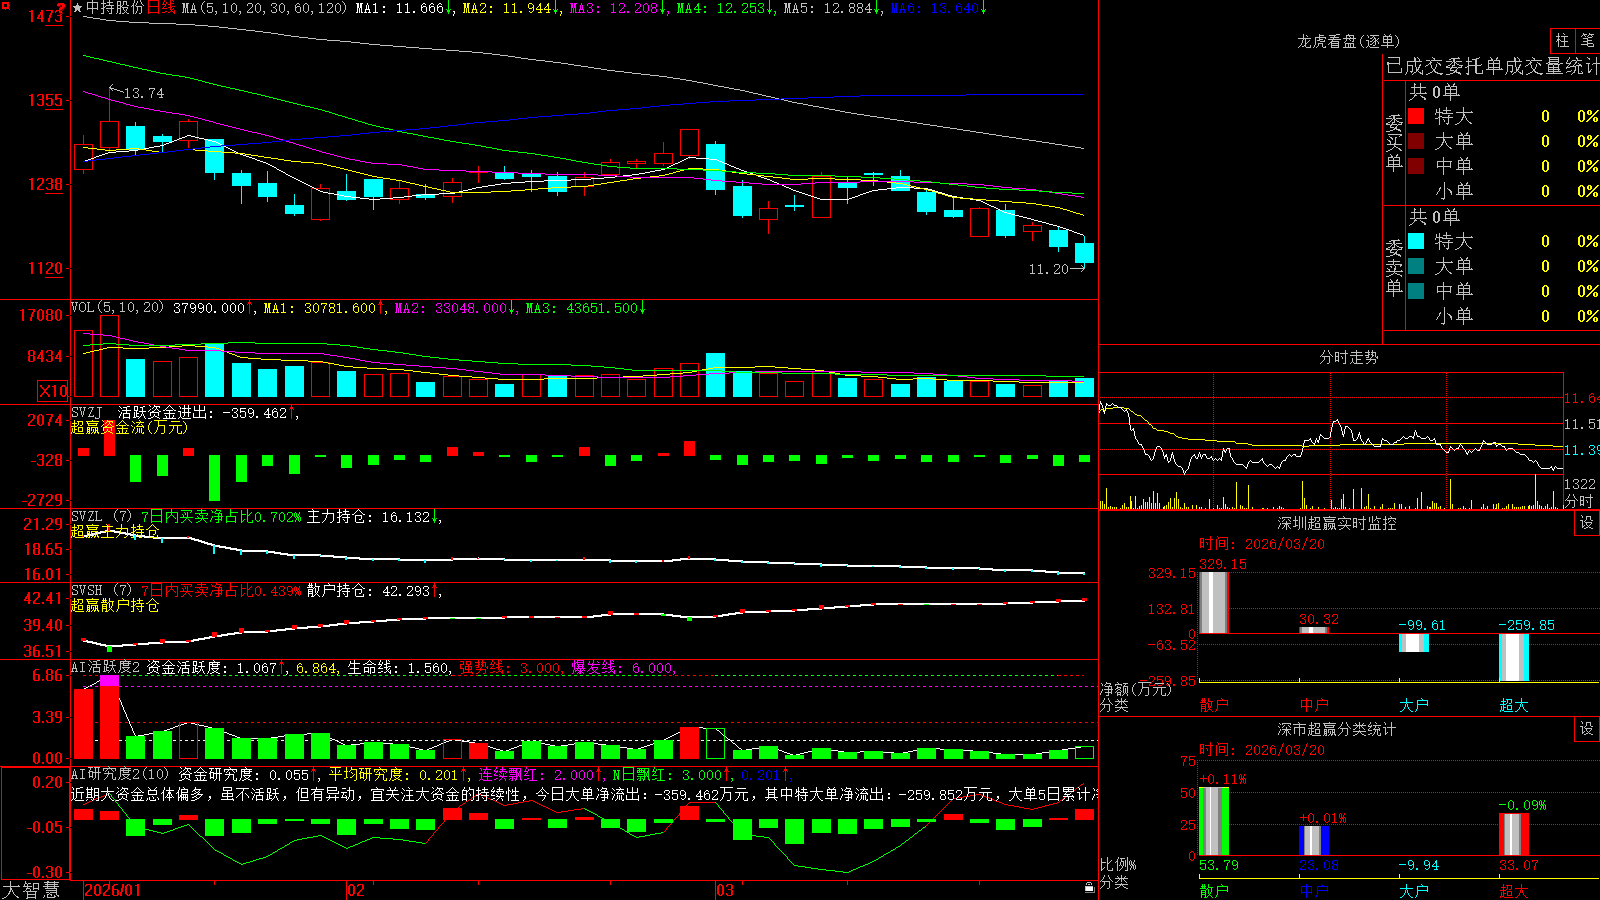Screen dimensions: 1600x900
Task: Click the MA4: 12.253 value
Action: (x=720, y=8)
